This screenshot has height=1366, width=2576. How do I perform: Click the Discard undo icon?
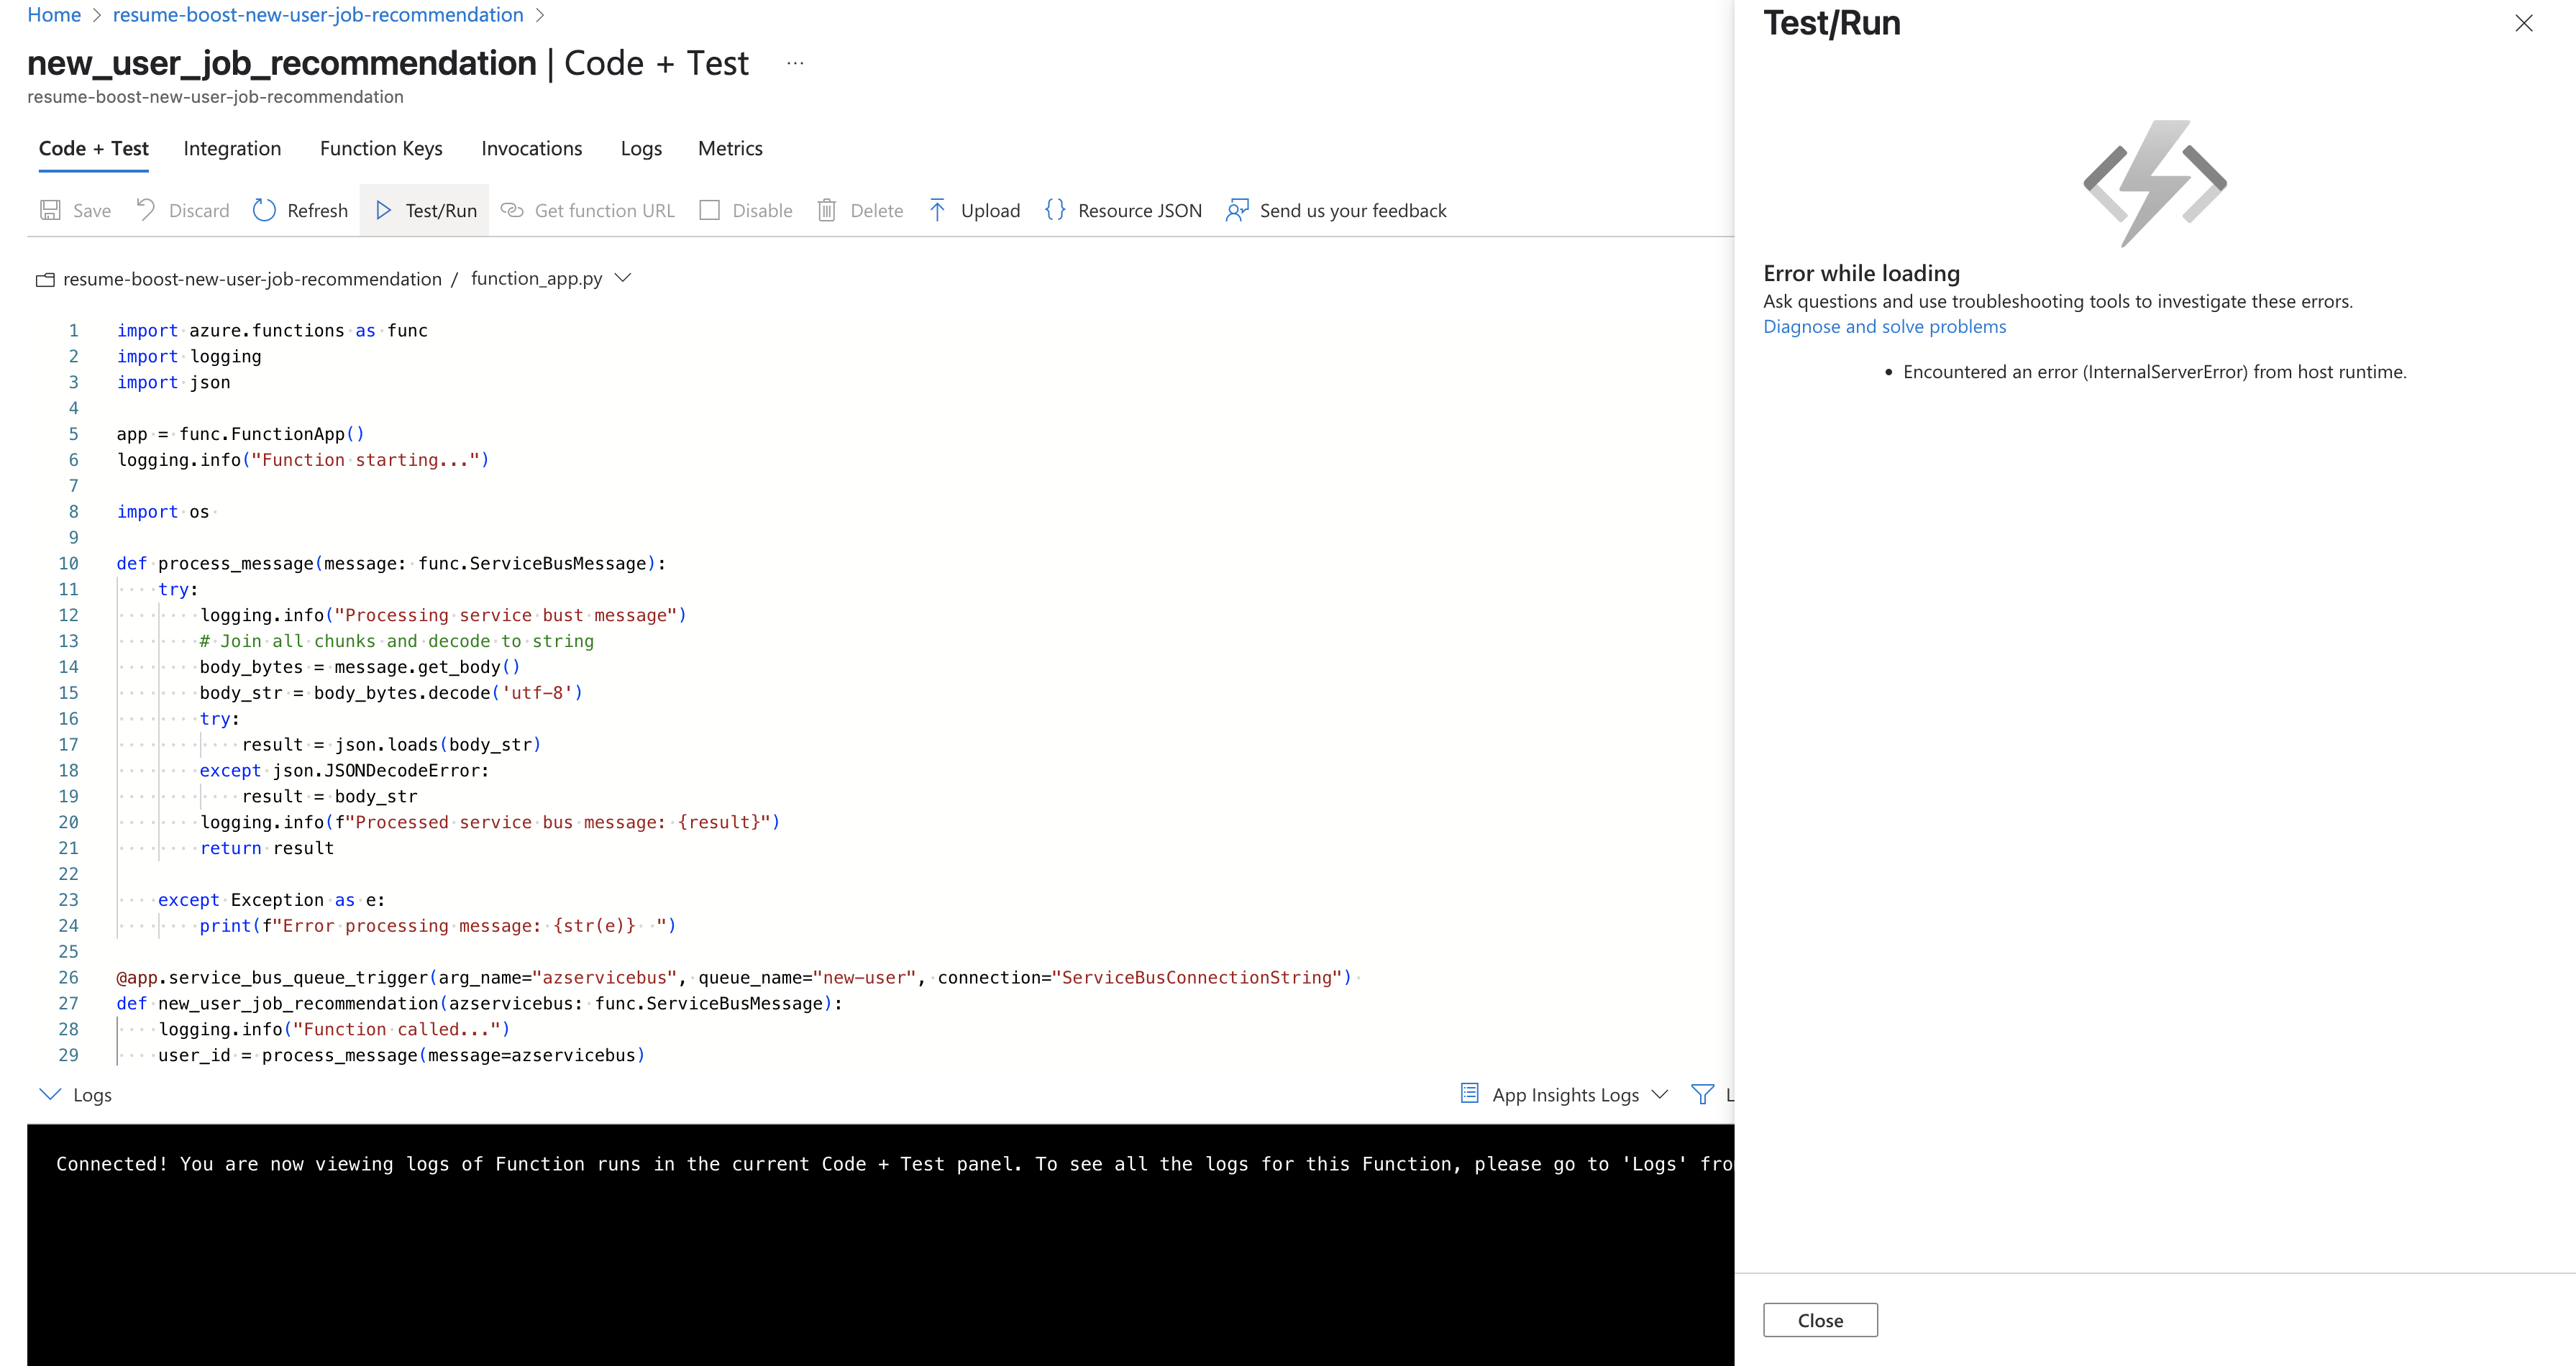146,210
